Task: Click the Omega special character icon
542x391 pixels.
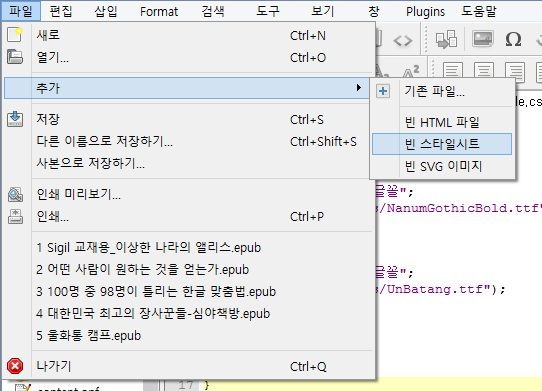Action: click(x=513, y=39)
